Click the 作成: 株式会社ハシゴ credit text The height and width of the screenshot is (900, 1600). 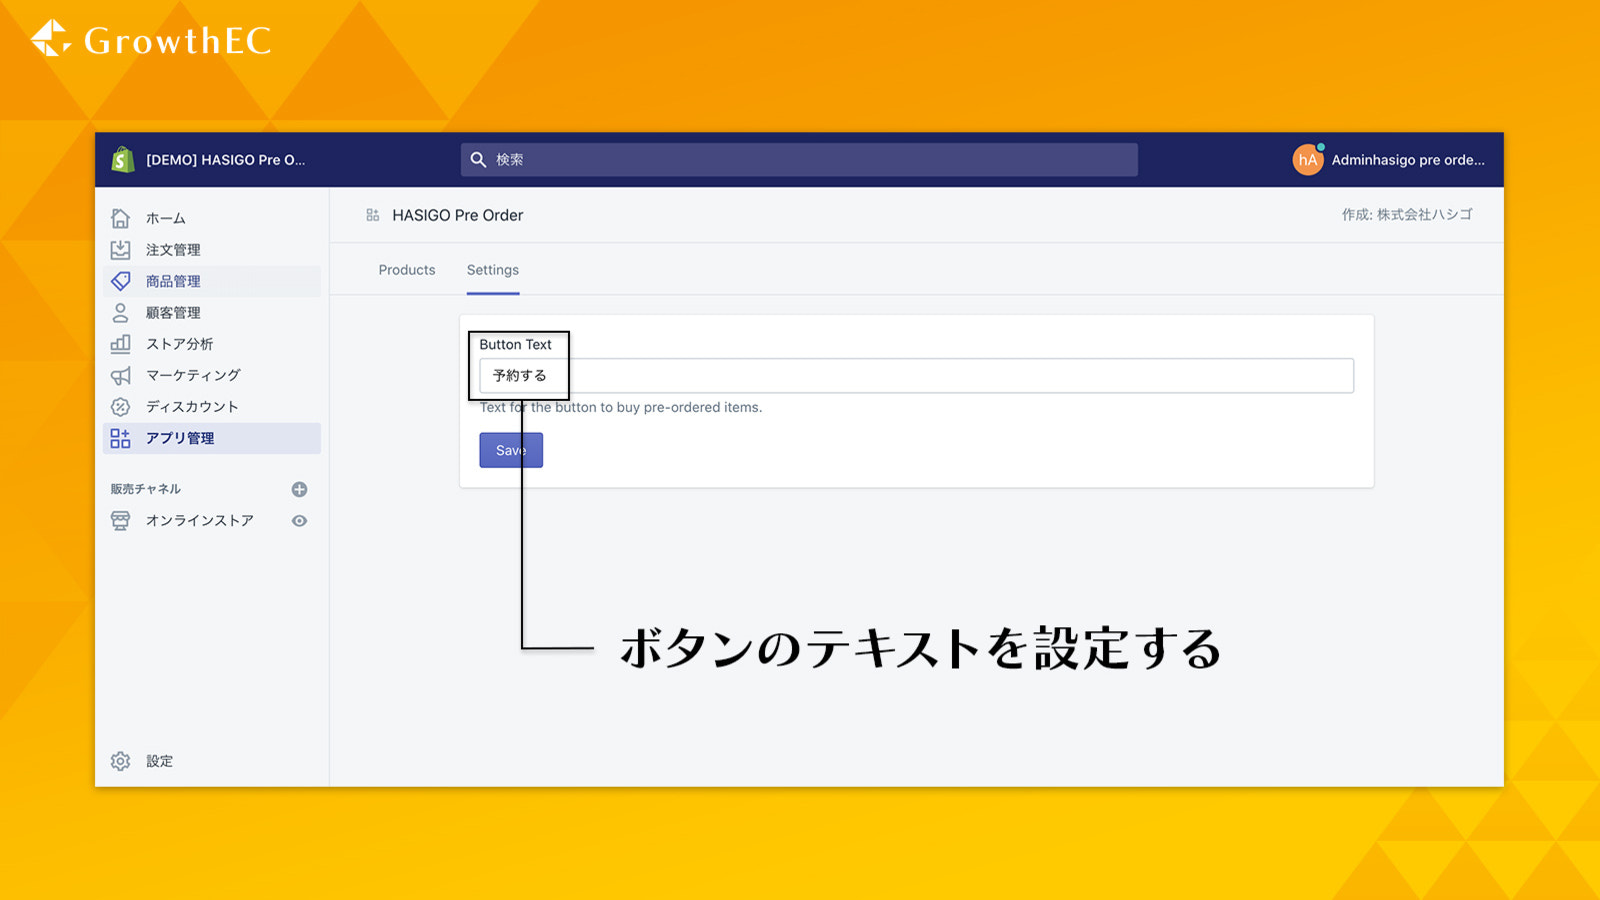coord(1407,214)
